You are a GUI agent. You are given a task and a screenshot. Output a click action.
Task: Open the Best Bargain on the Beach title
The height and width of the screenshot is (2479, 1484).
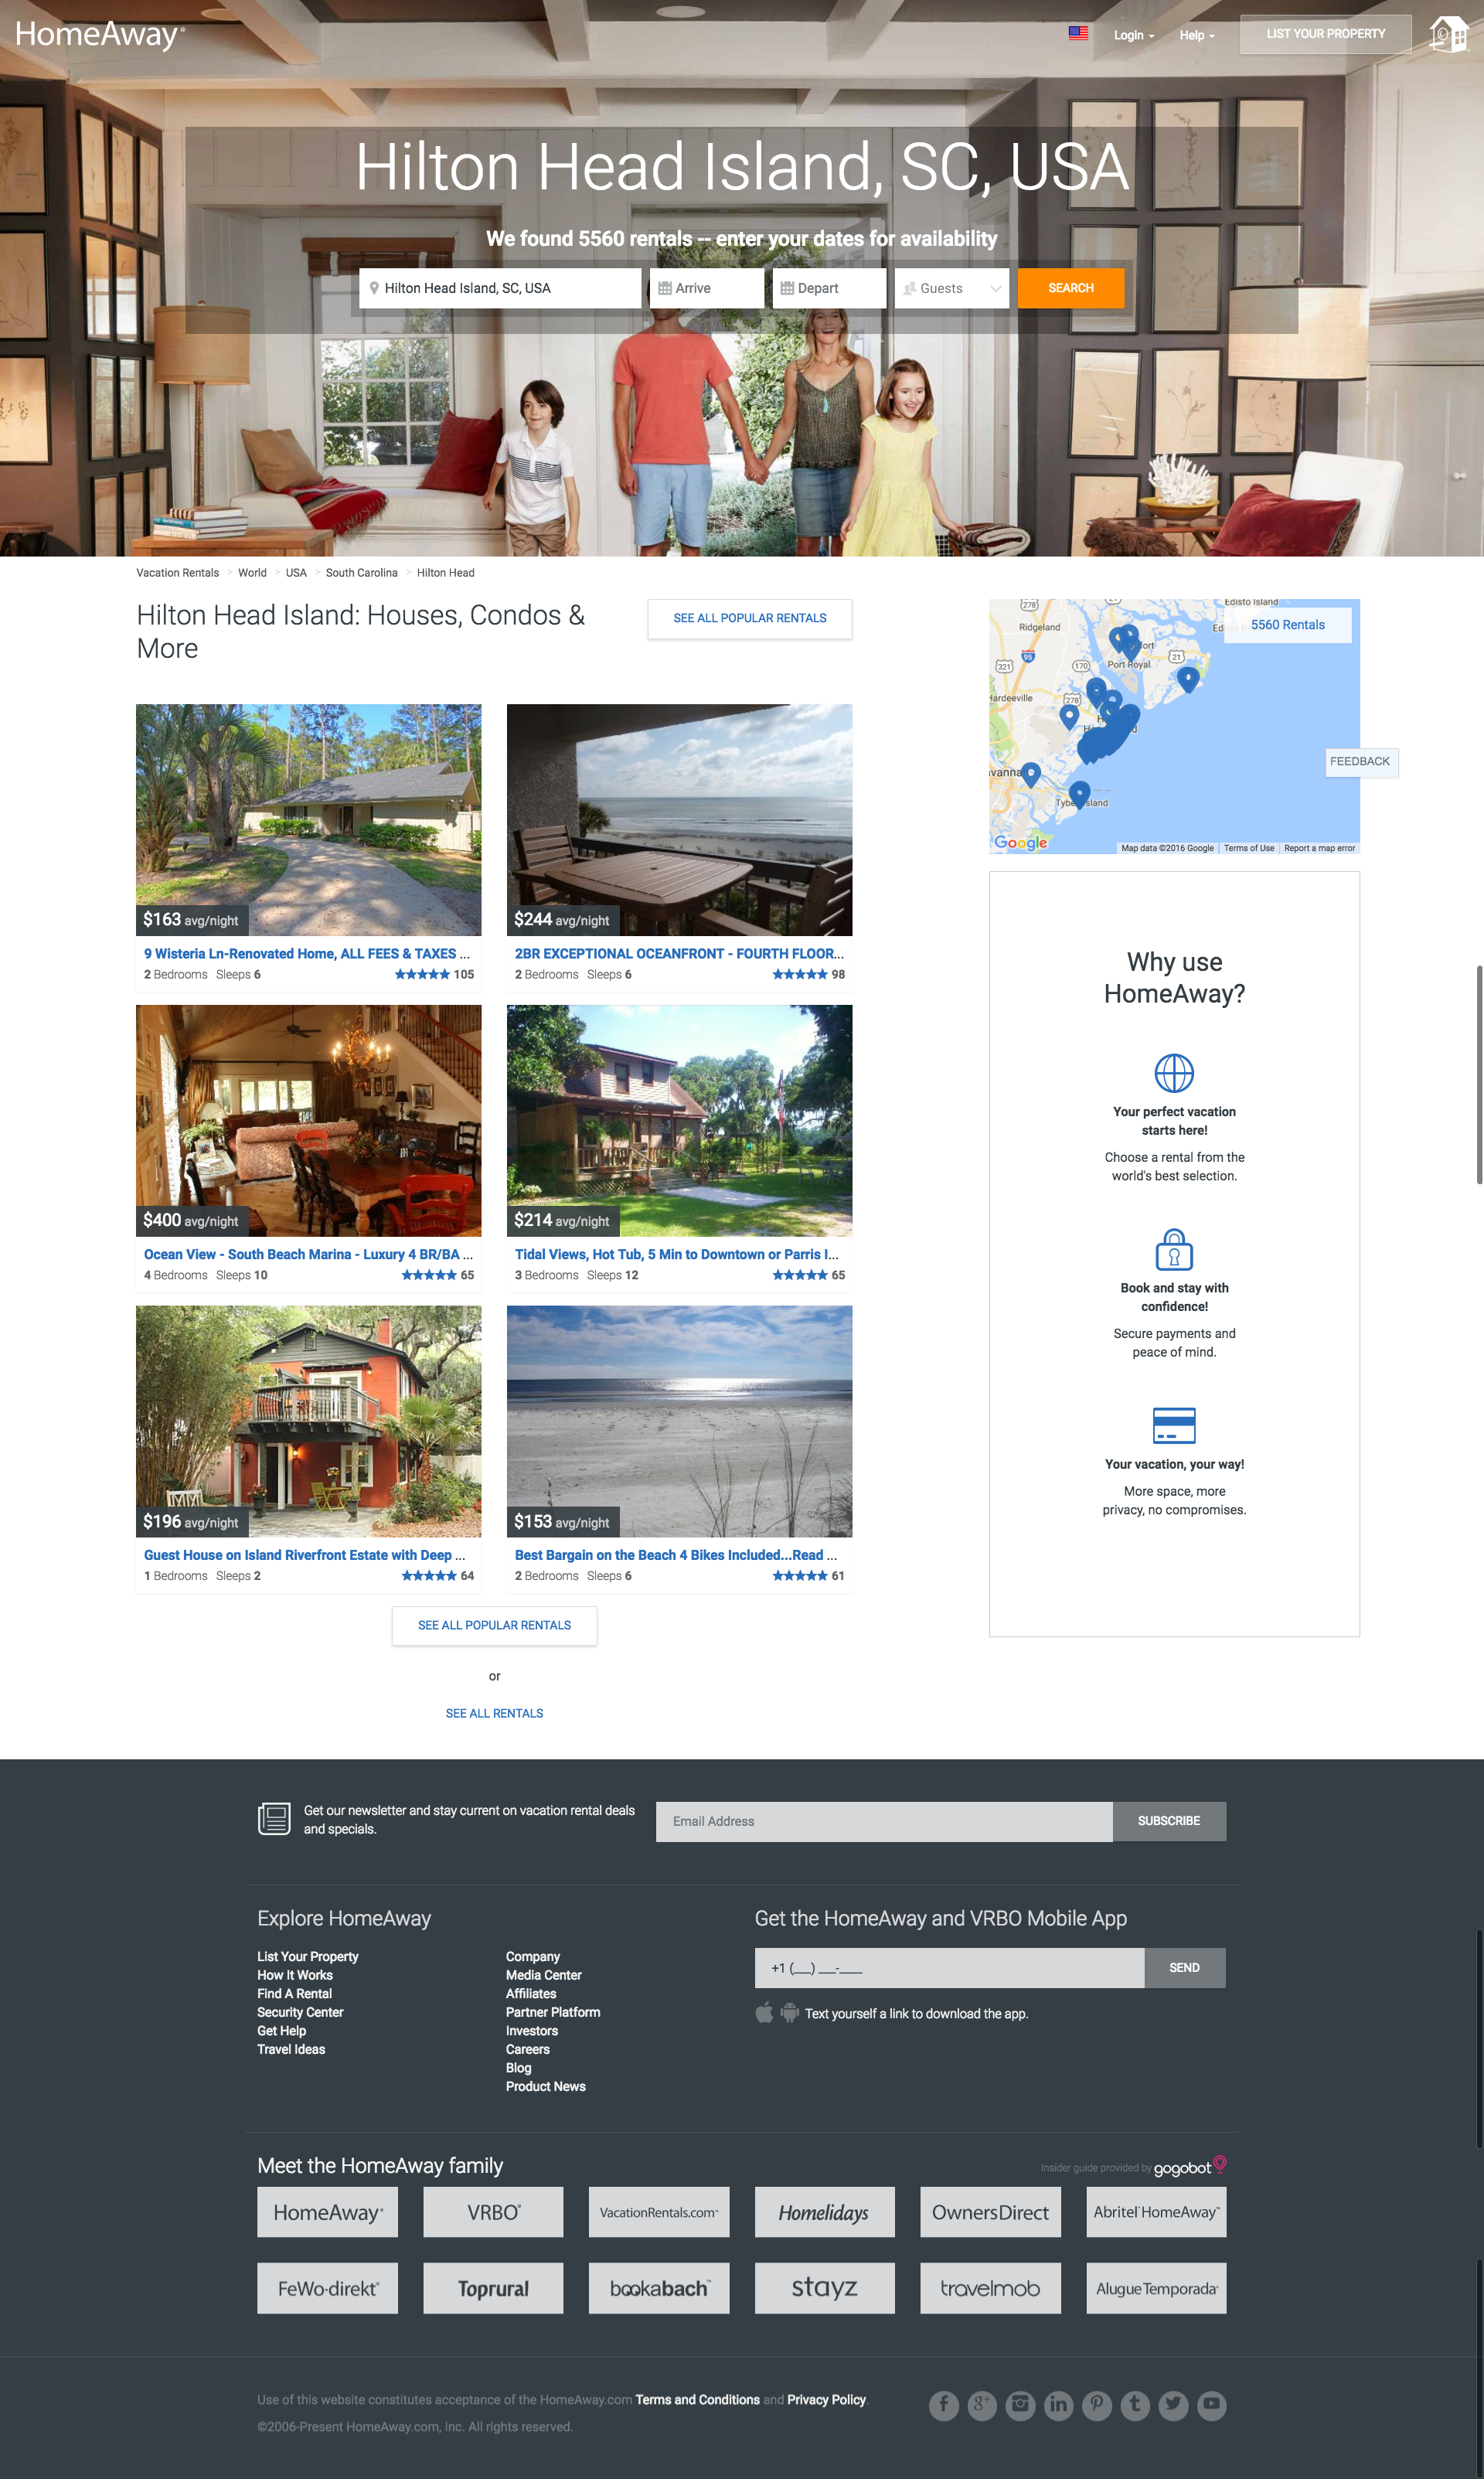(x=676, y=1555)
